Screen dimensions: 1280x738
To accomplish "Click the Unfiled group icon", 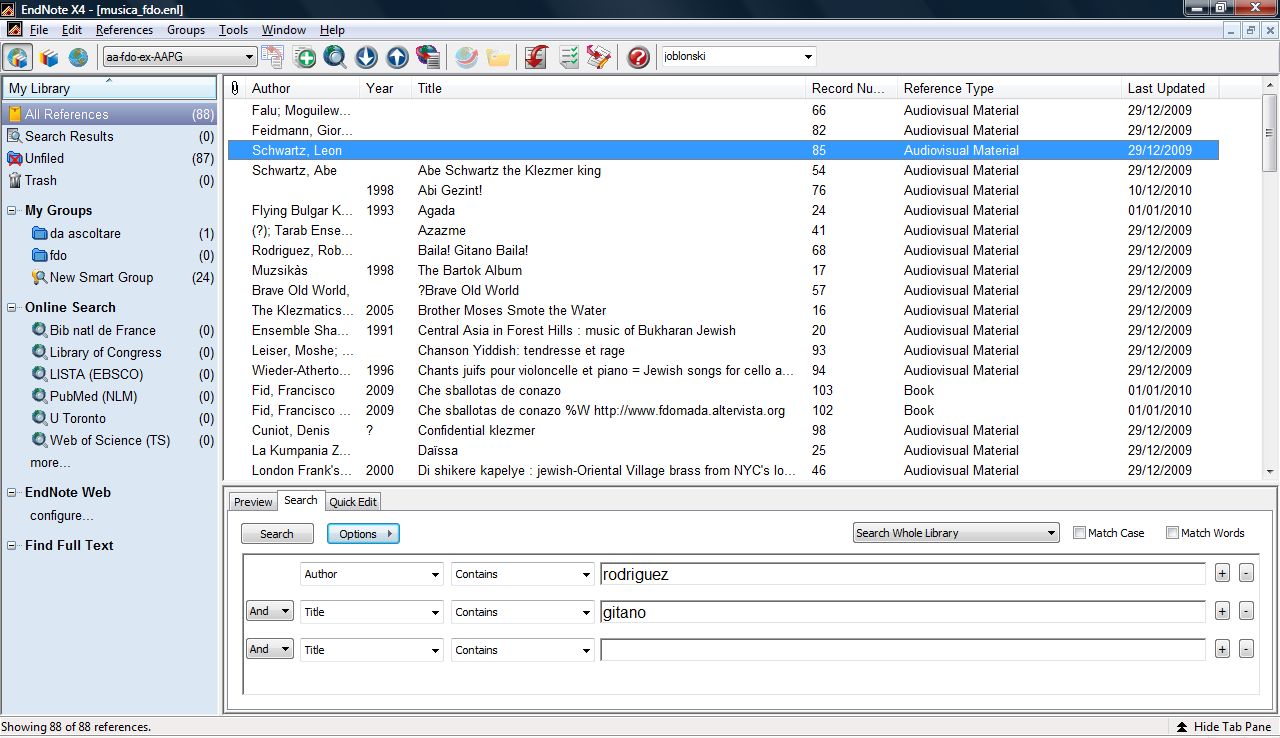I will pyautogui.click(x=14, y=158).
